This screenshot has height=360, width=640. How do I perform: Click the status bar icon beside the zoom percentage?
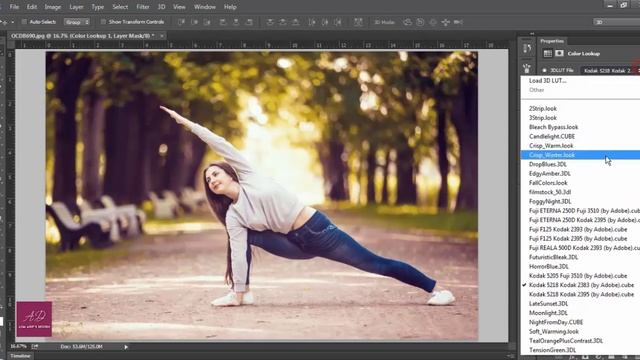(35, 347)
